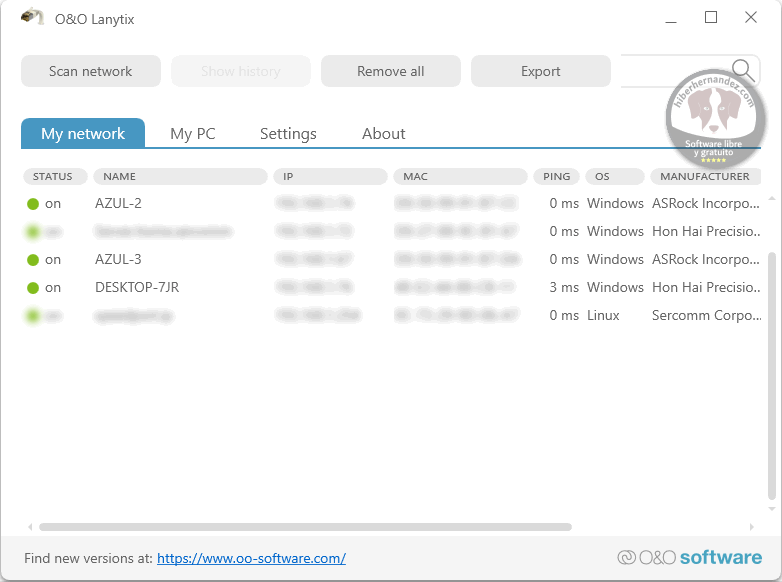Click the vertical scrollbar down arrow
The image size is (782, 582).
[x=772, y=509]
